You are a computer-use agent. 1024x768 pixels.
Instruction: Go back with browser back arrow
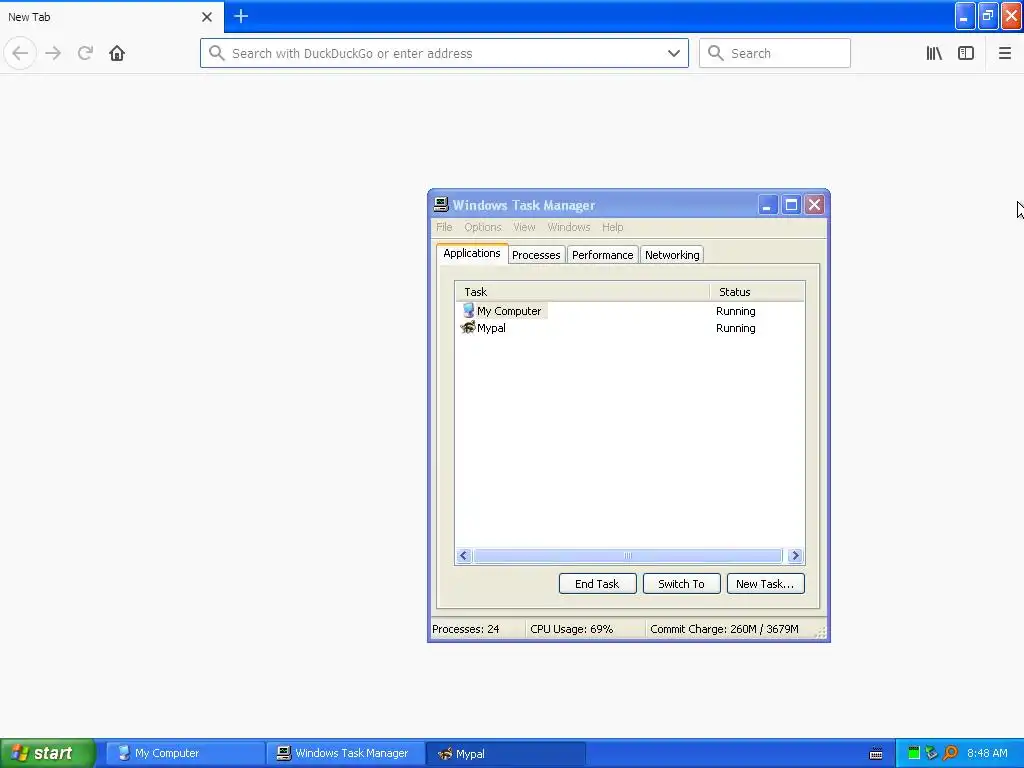(20, 53)
